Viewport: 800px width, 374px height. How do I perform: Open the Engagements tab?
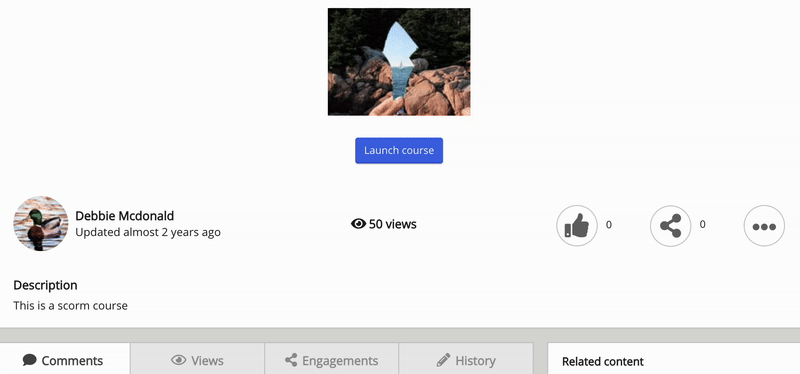(332, 360)
